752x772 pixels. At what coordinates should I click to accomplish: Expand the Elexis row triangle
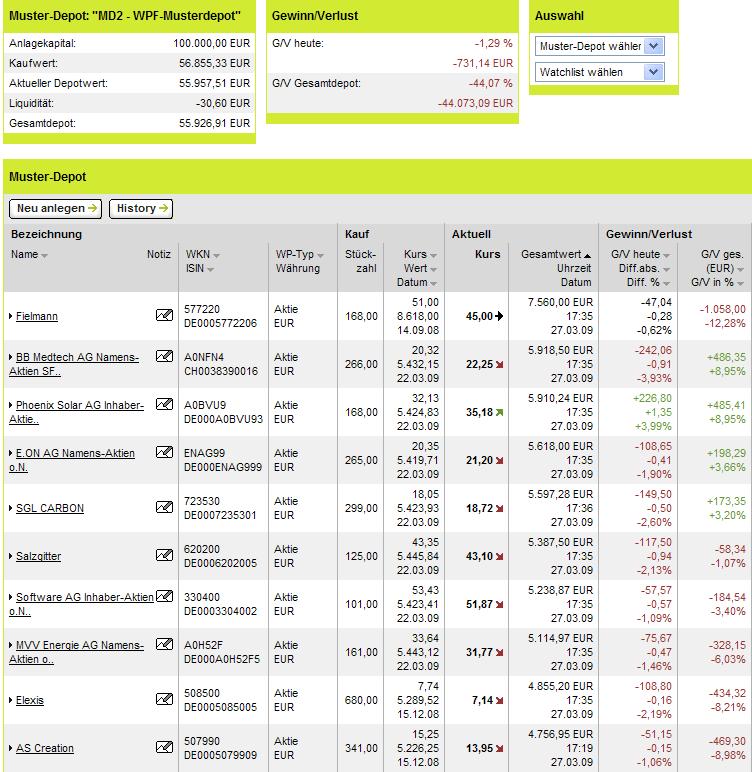tap(11, 700)
